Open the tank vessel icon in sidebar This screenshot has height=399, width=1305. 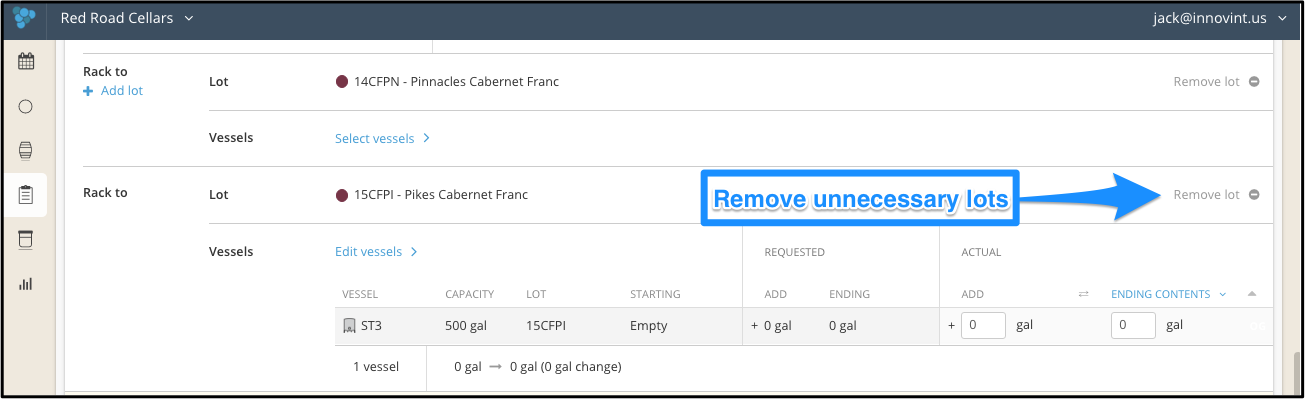[x=26, y=240]
